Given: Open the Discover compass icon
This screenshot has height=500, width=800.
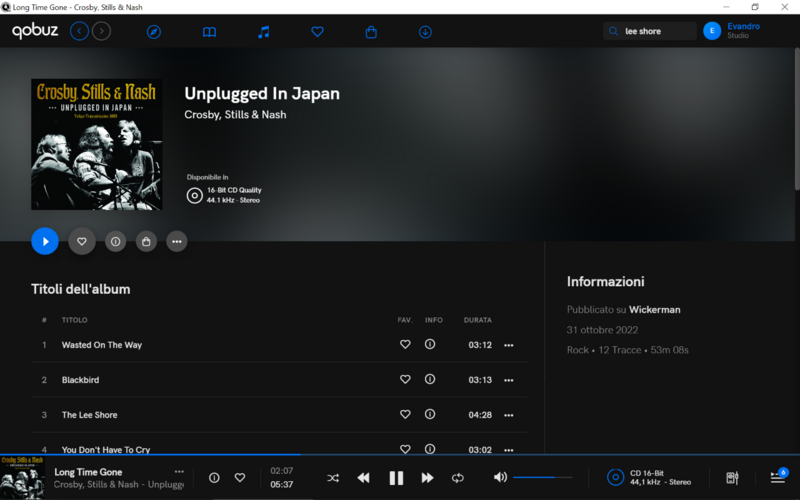Looking at the screenshot, I should pyautogui.click(x=154, y=32).
